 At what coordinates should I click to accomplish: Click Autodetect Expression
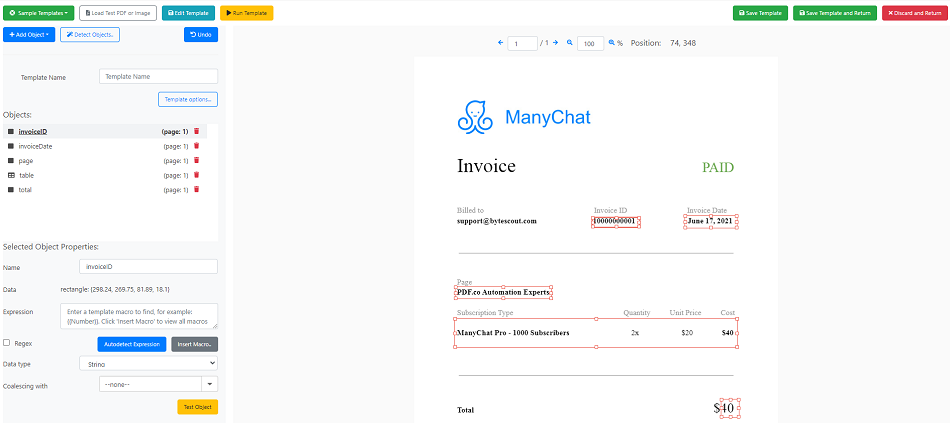coord(131,344)
